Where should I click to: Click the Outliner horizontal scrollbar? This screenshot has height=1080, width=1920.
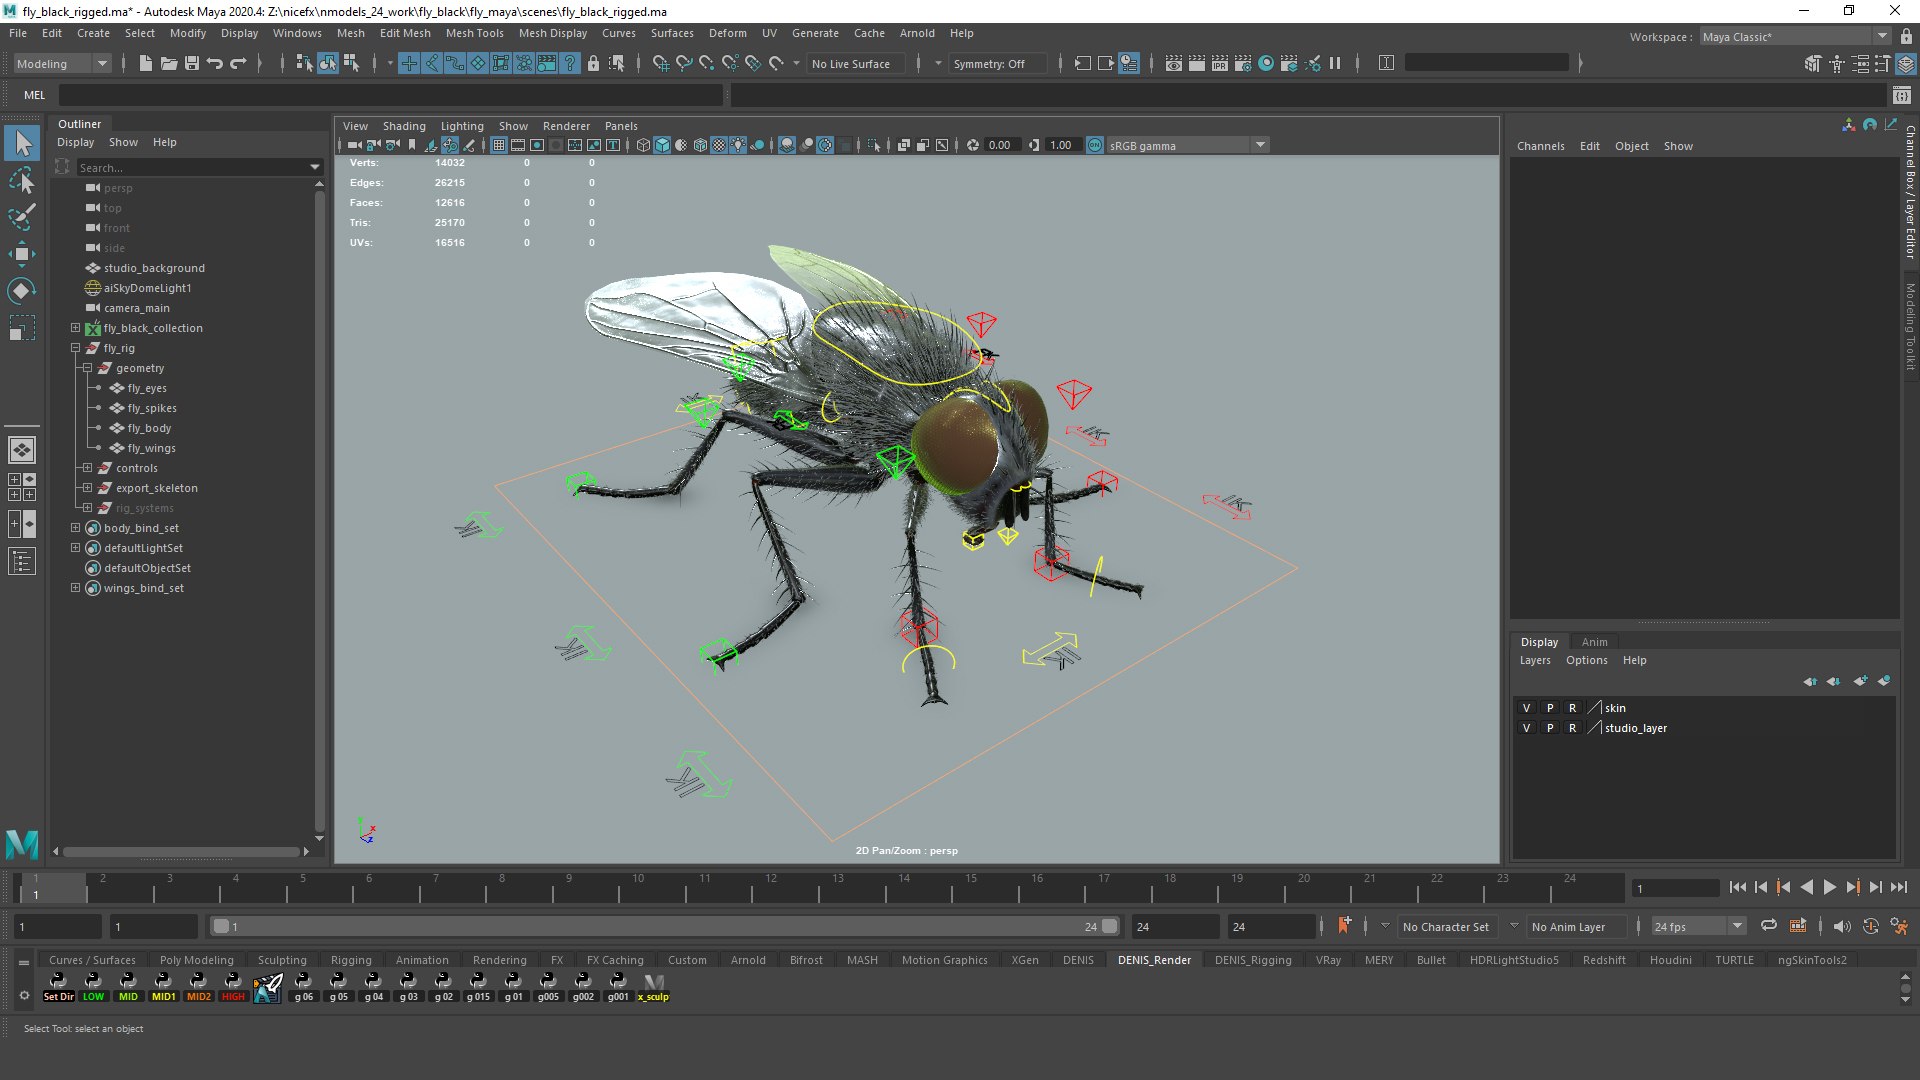point(180,852)
